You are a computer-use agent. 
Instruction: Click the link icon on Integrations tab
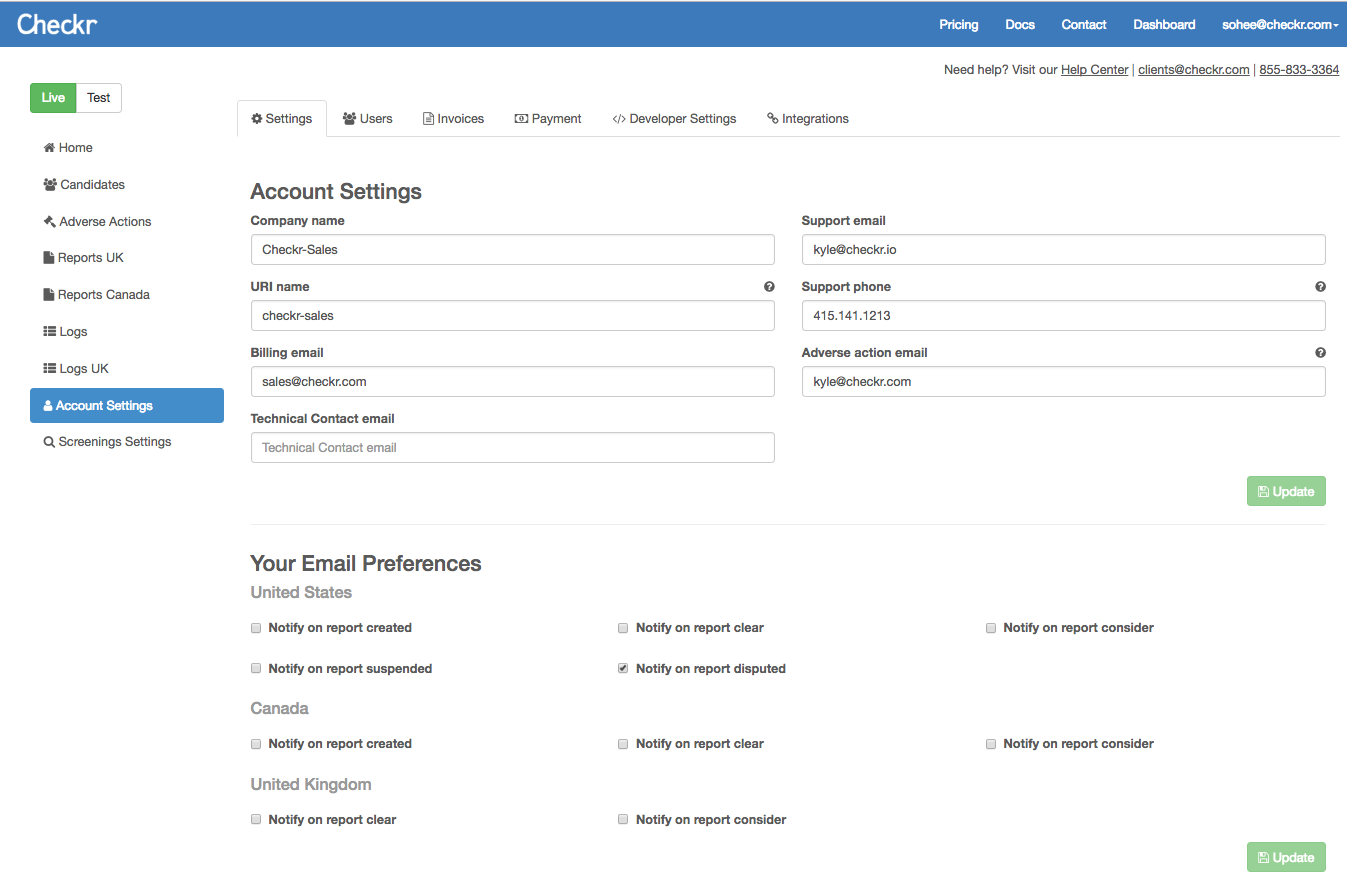[772, 118]
